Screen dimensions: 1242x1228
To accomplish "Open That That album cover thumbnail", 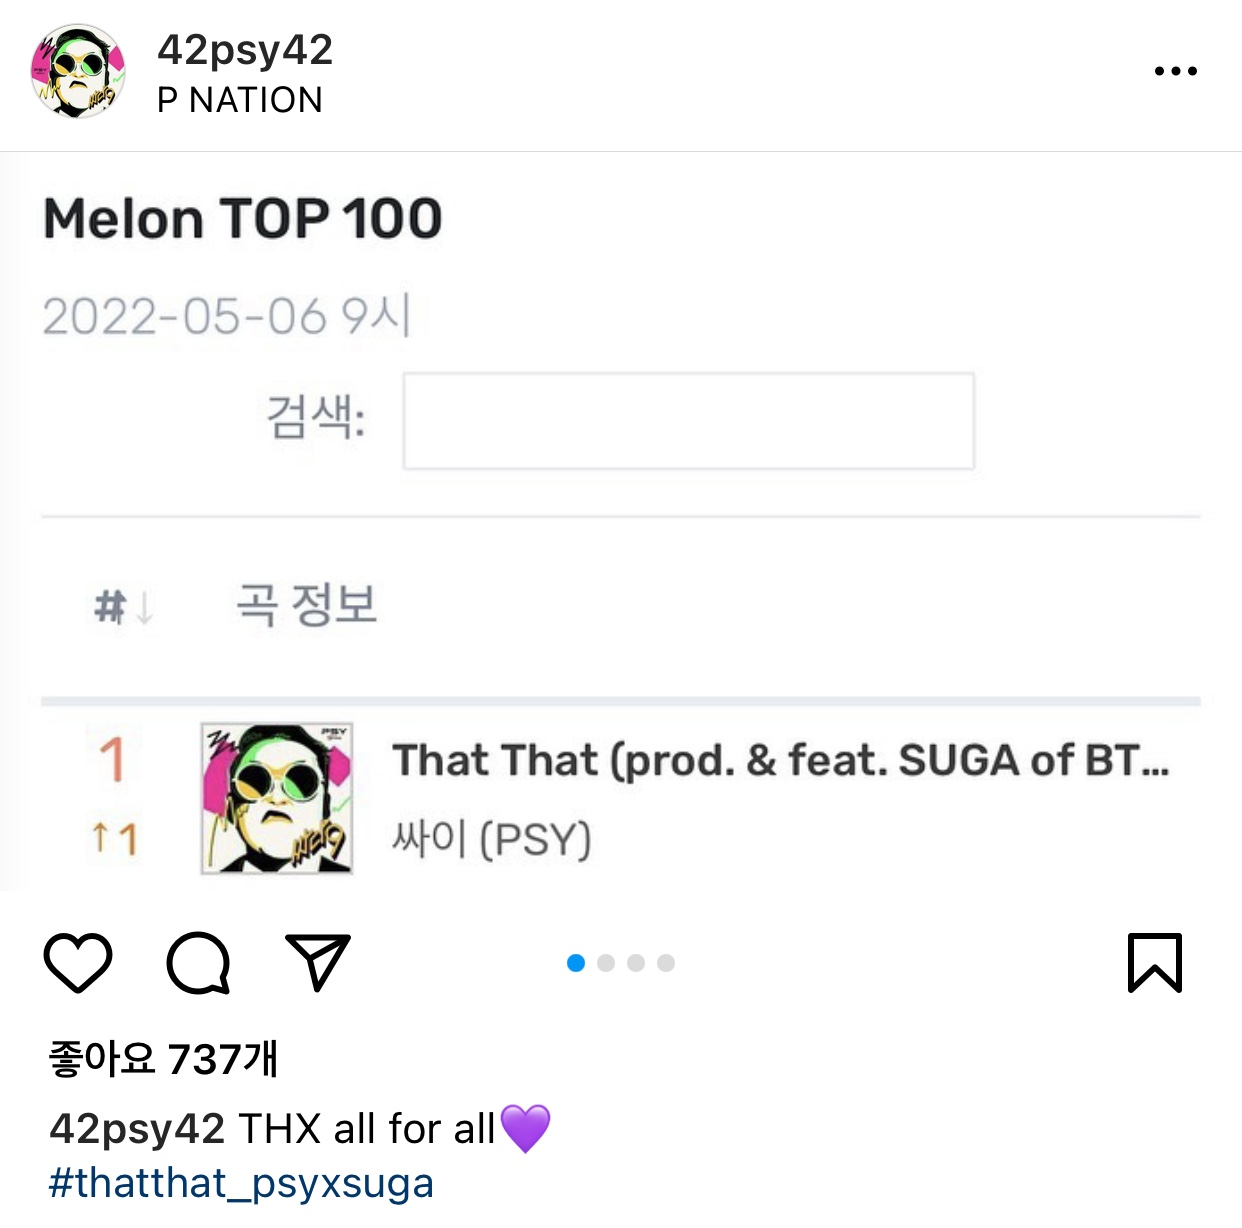I will 277,799.
